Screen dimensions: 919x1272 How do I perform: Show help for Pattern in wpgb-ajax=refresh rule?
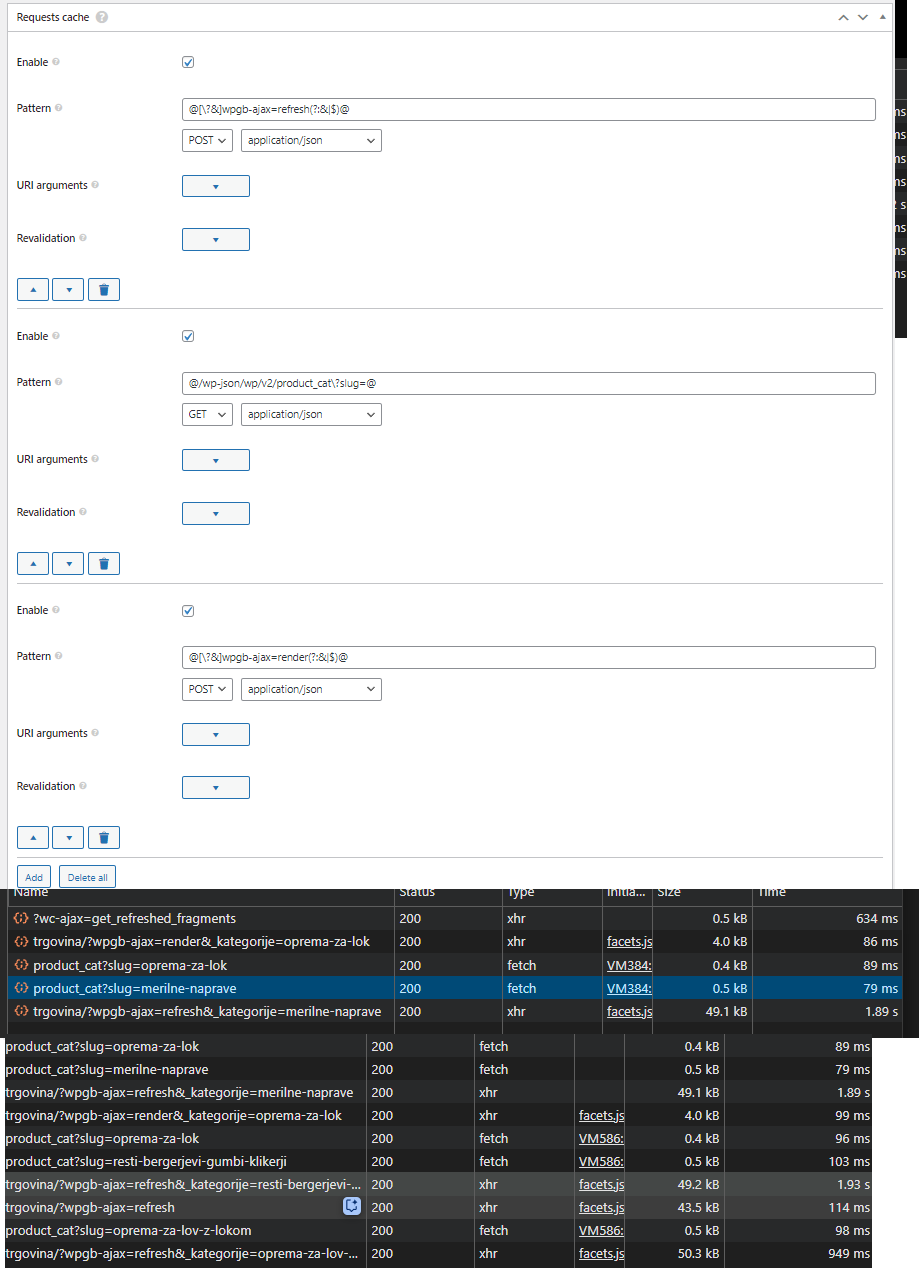click(x=59, y=108)
